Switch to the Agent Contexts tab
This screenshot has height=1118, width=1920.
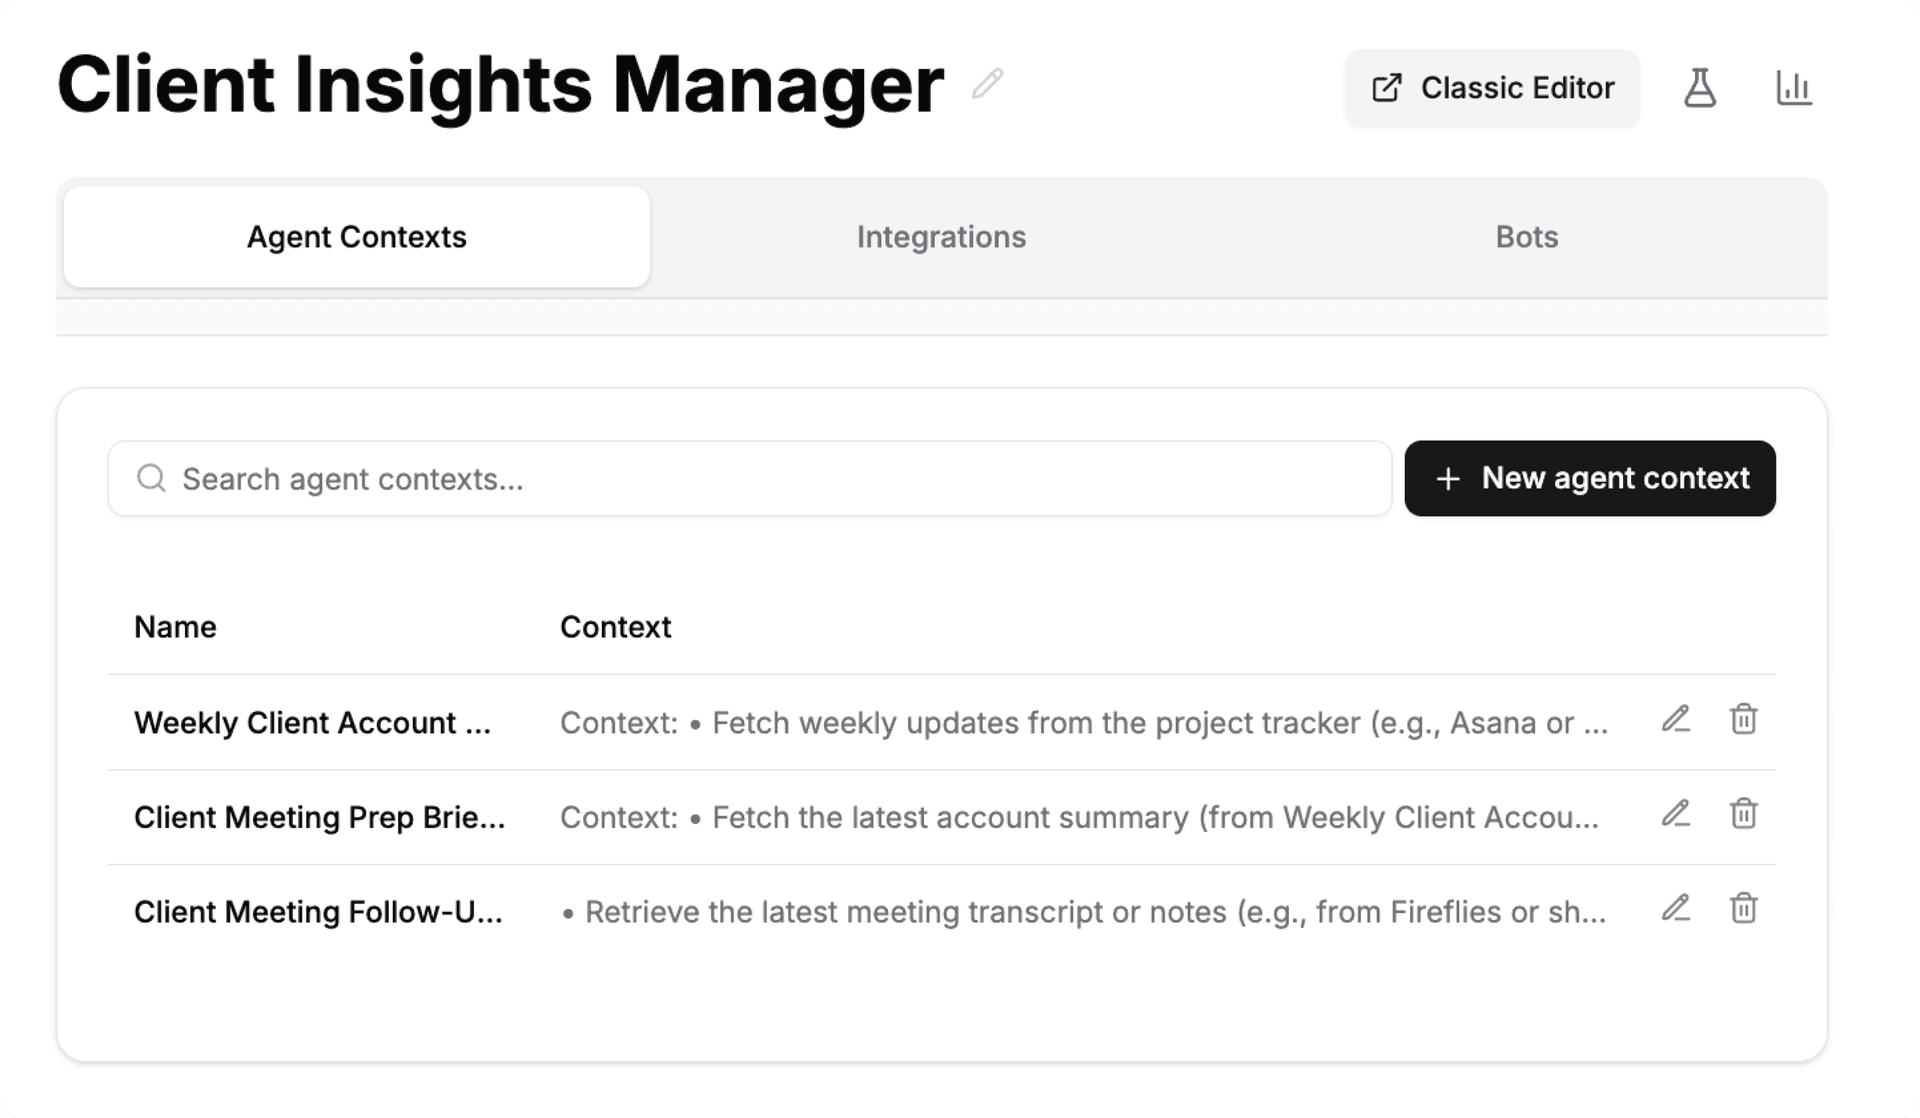coord(356,237)
